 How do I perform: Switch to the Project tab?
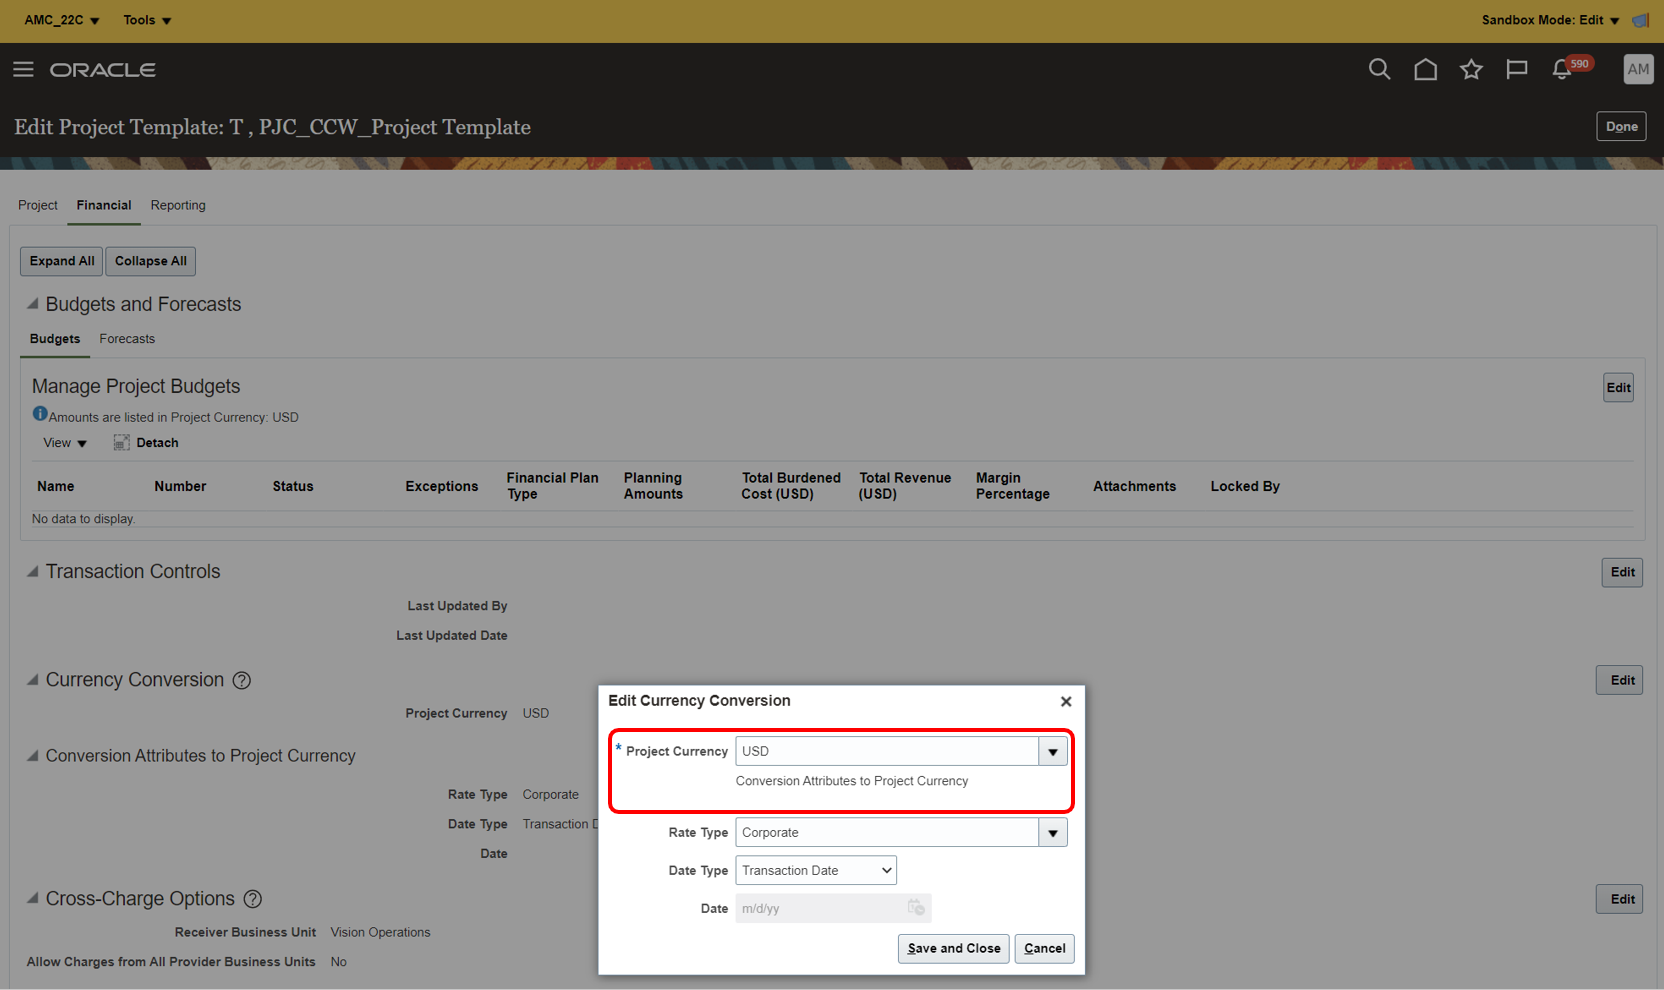[x=38, y=205]
